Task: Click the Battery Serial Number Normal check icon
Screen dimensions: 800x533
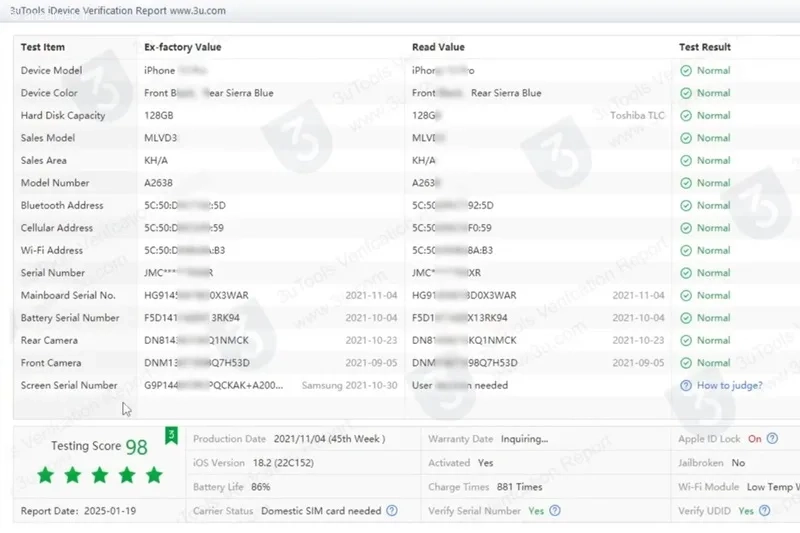Action: [686, 318]
